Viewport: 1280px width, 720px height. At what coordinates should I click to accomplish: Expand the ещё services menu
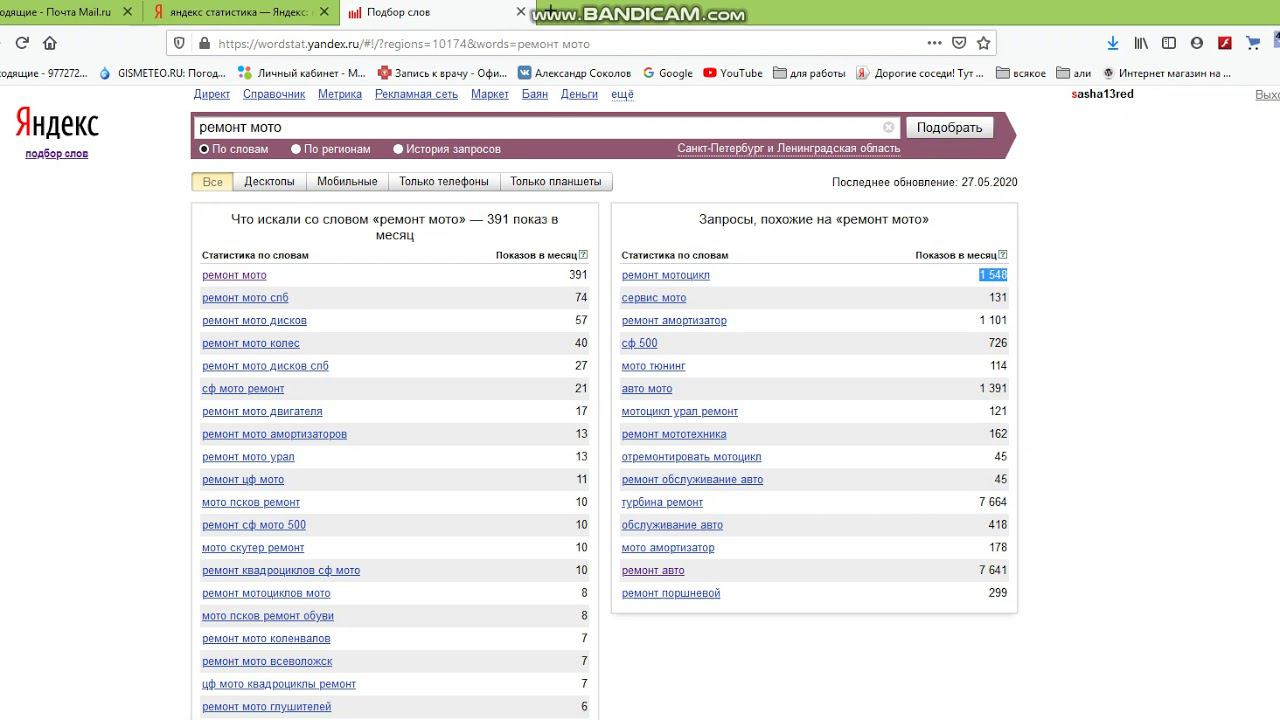point(622,94)
